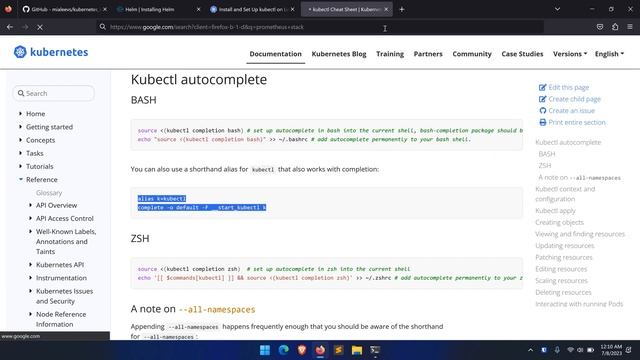Open Windows Start menu
640x360 pixels.
tap(265, 350)
